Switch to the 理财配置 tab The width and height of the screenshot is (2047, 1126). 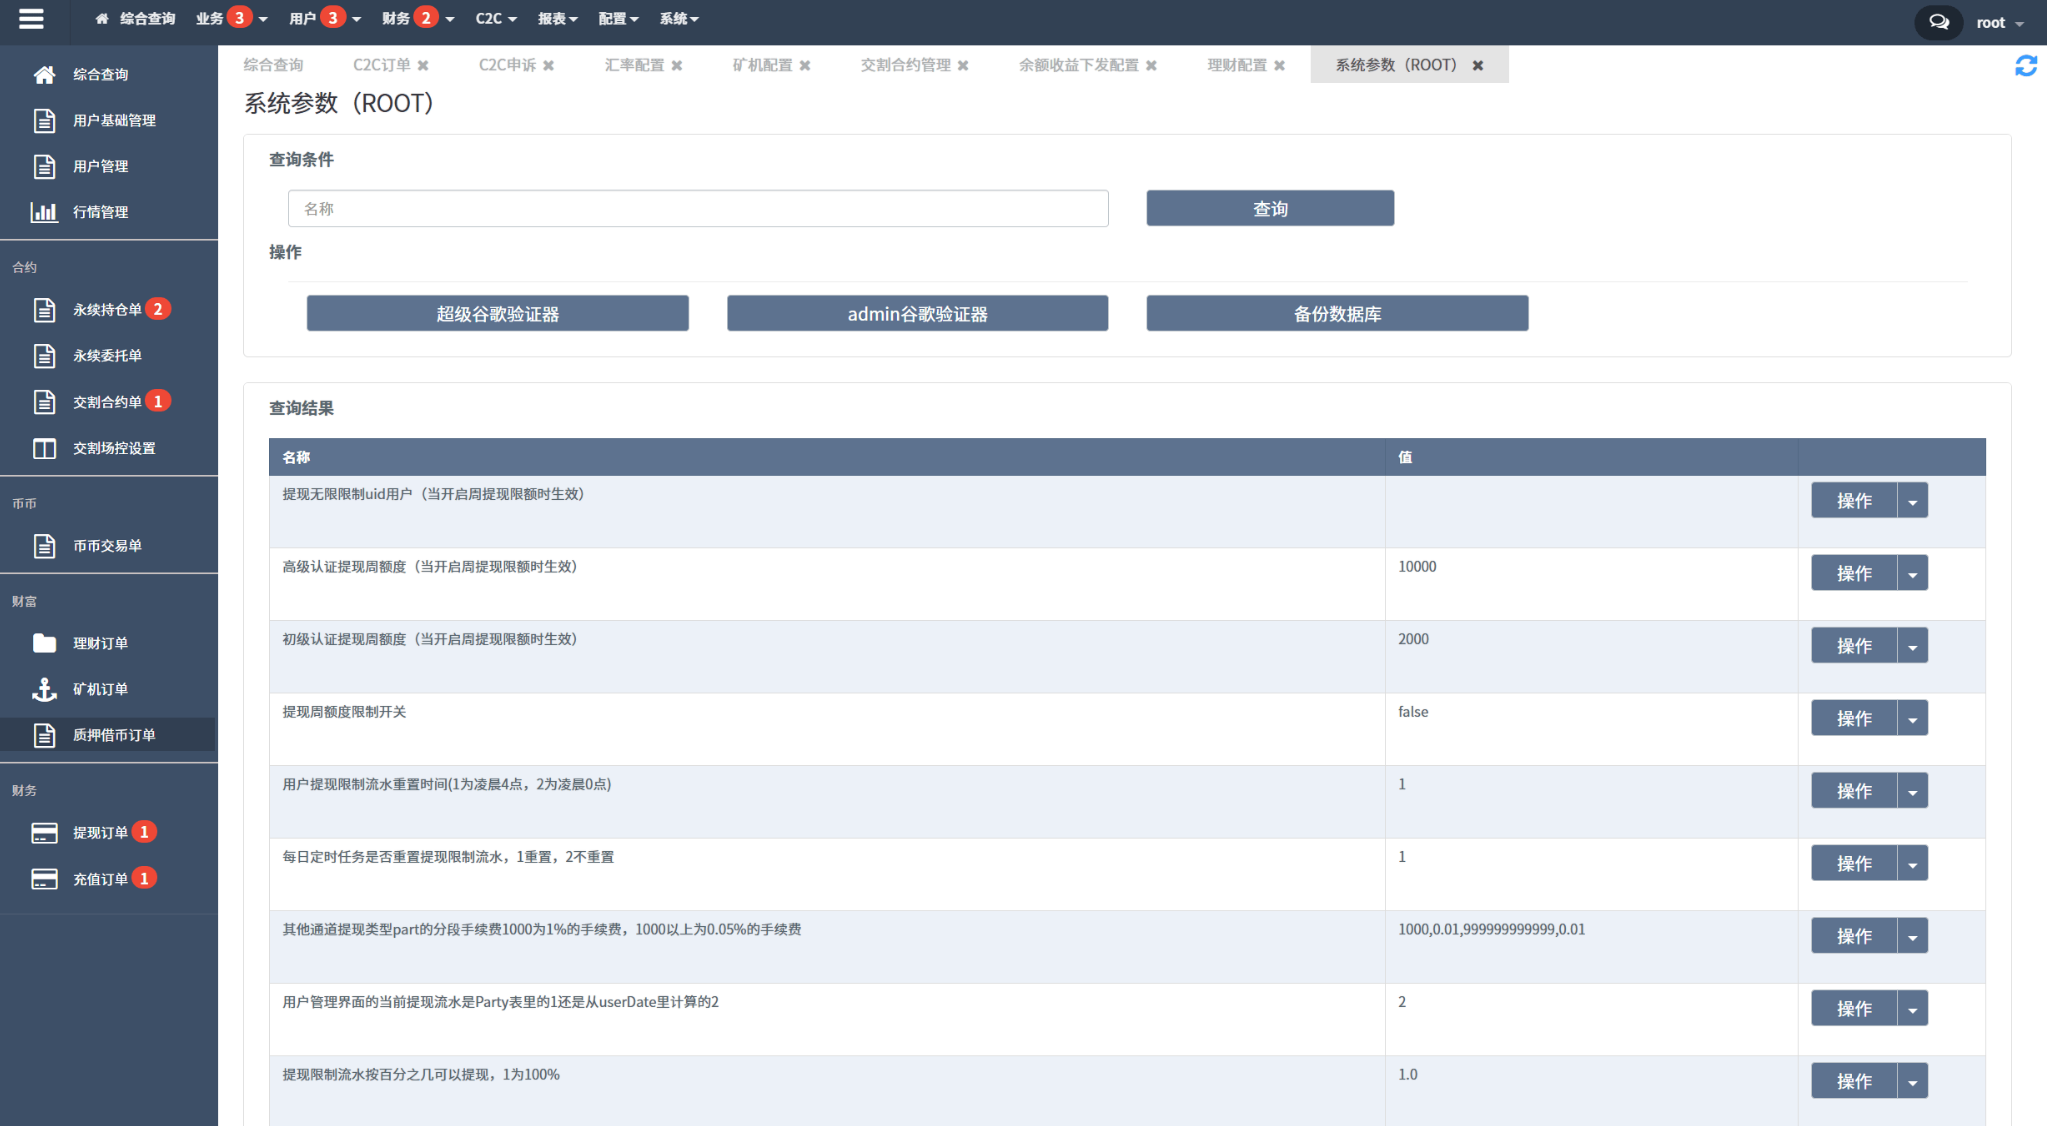point(1237,65)
